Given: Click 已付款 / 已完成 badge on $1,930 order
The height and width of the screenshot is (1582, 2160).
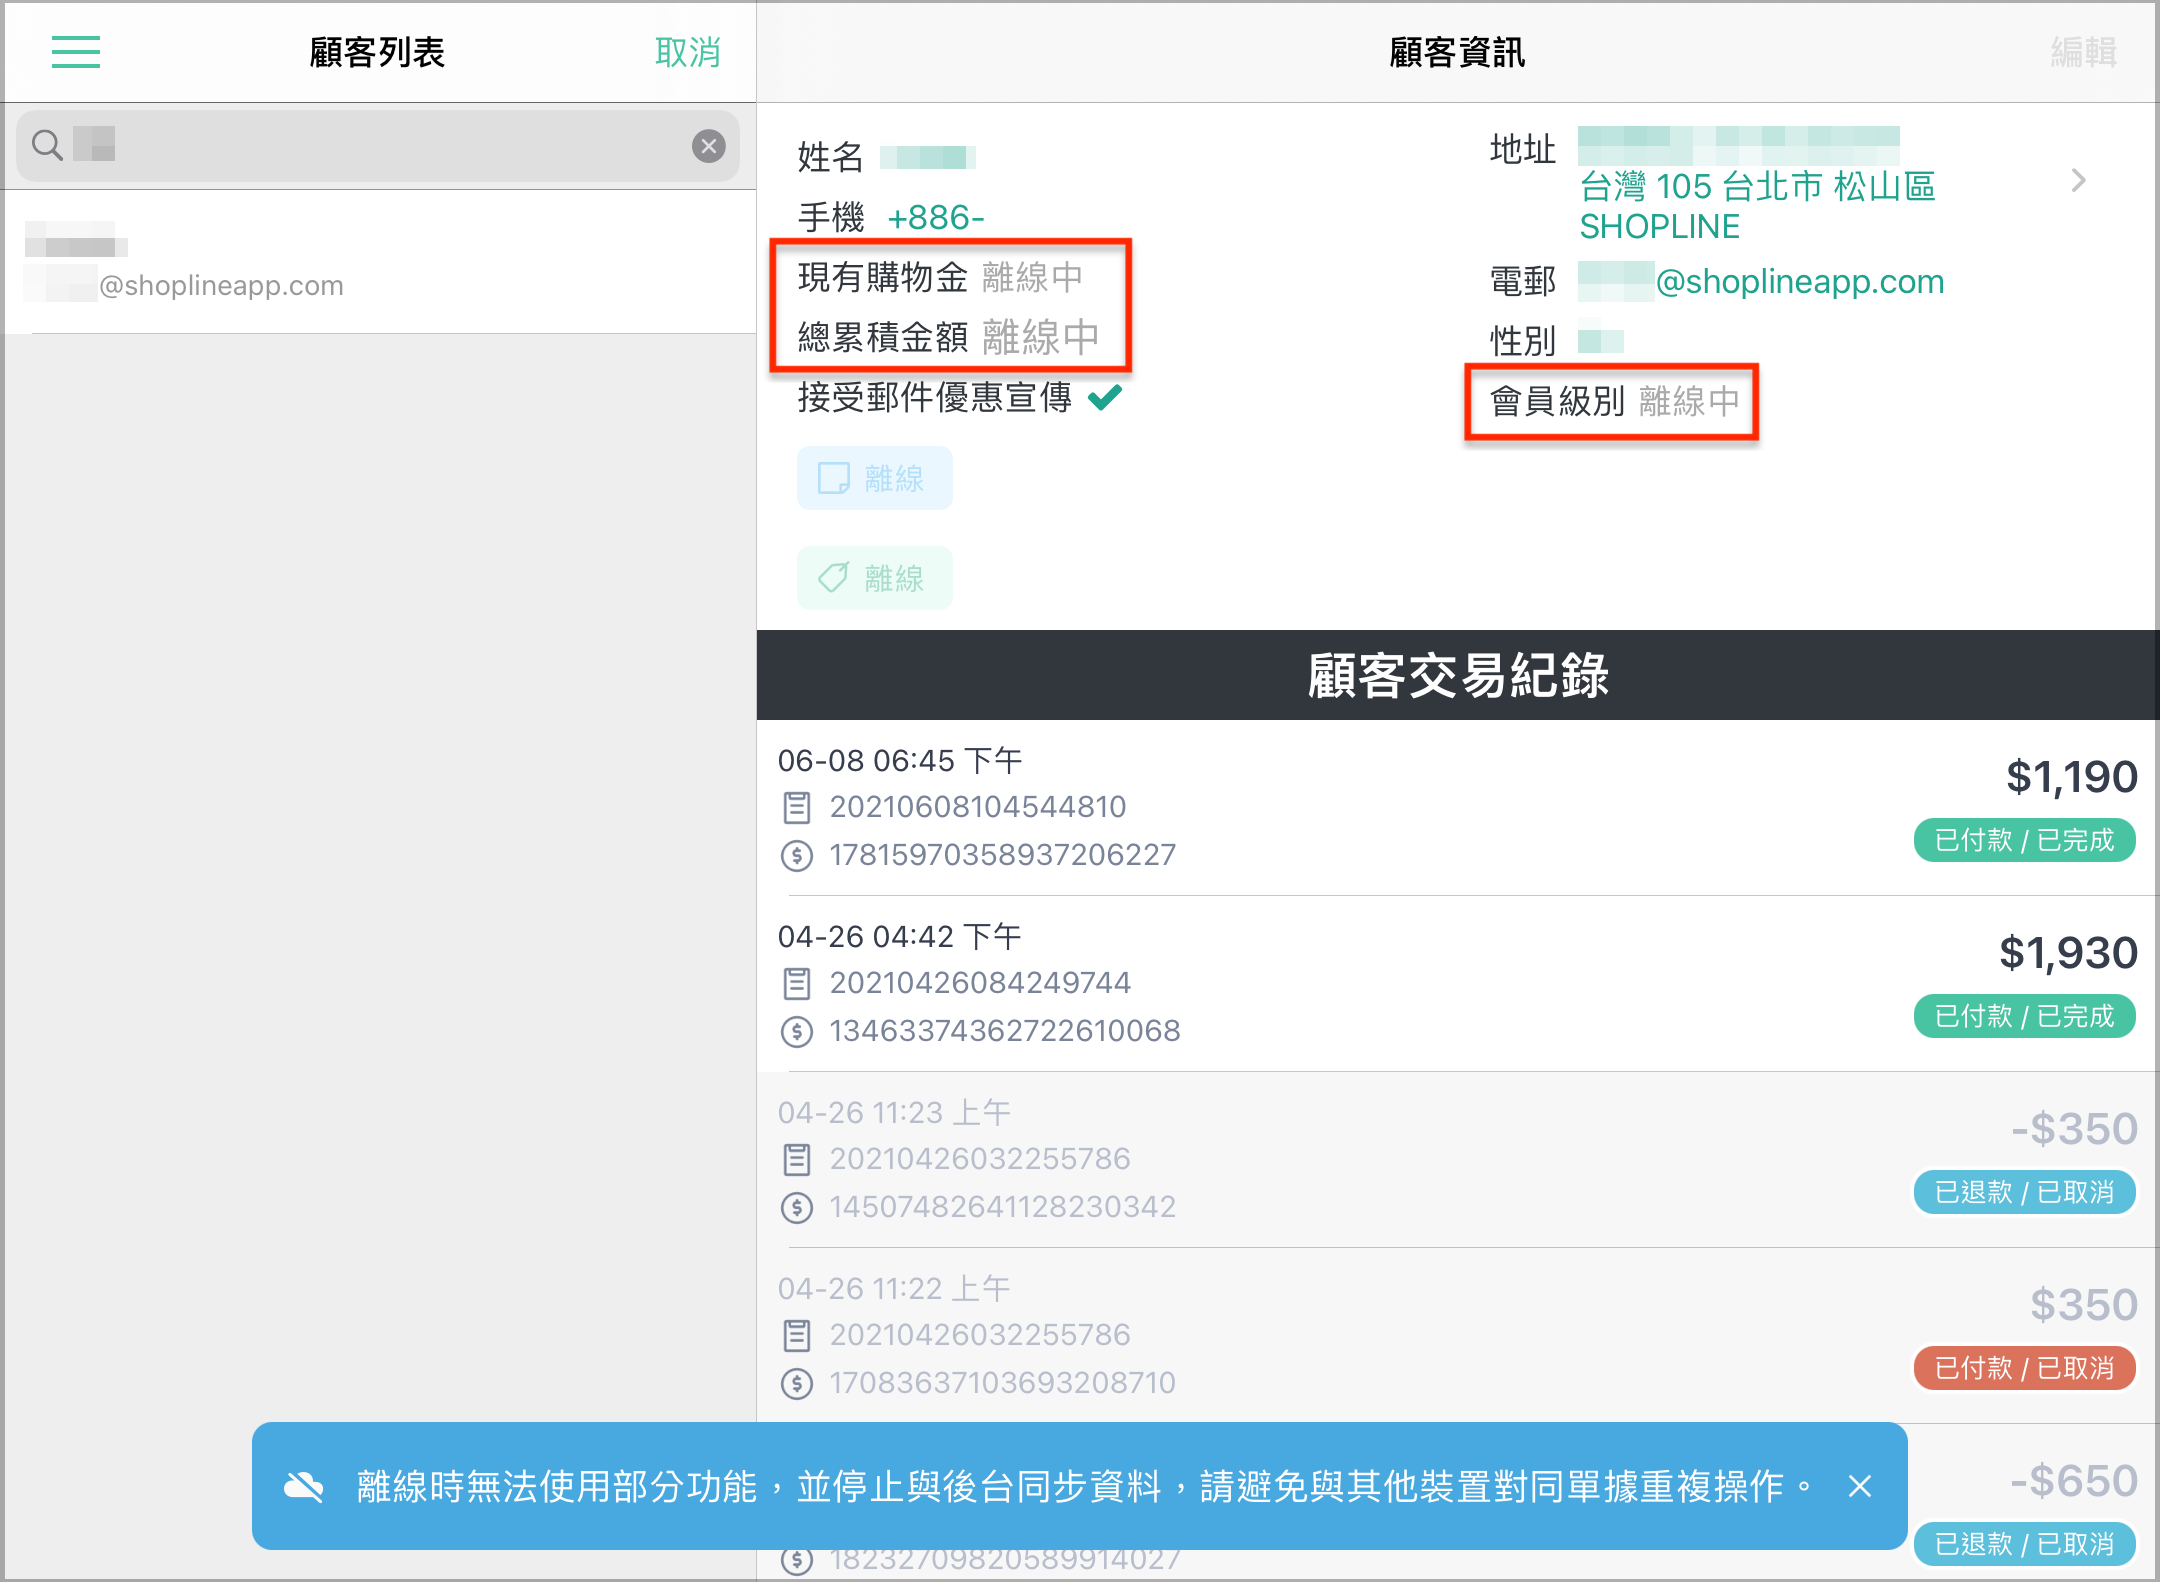Looking at the screenshot, I should click(x=2025, y=1016).
